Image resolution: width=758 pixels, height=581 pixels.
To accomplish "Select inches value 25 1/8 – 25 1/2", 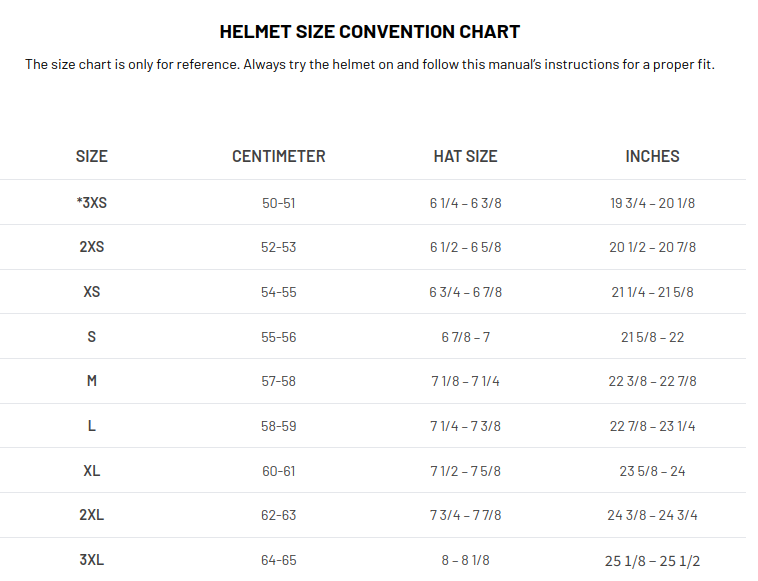I will pyautogui.click(x=652, y=560).
